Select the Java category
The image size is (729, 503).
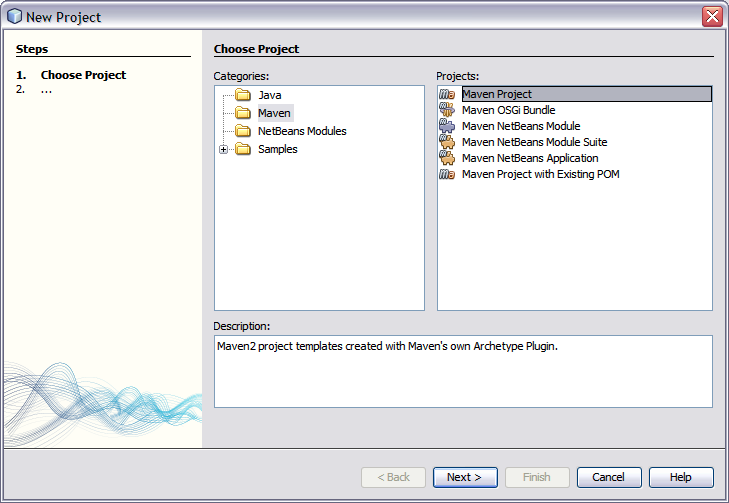pyautogui.click(x=270, y=95)
